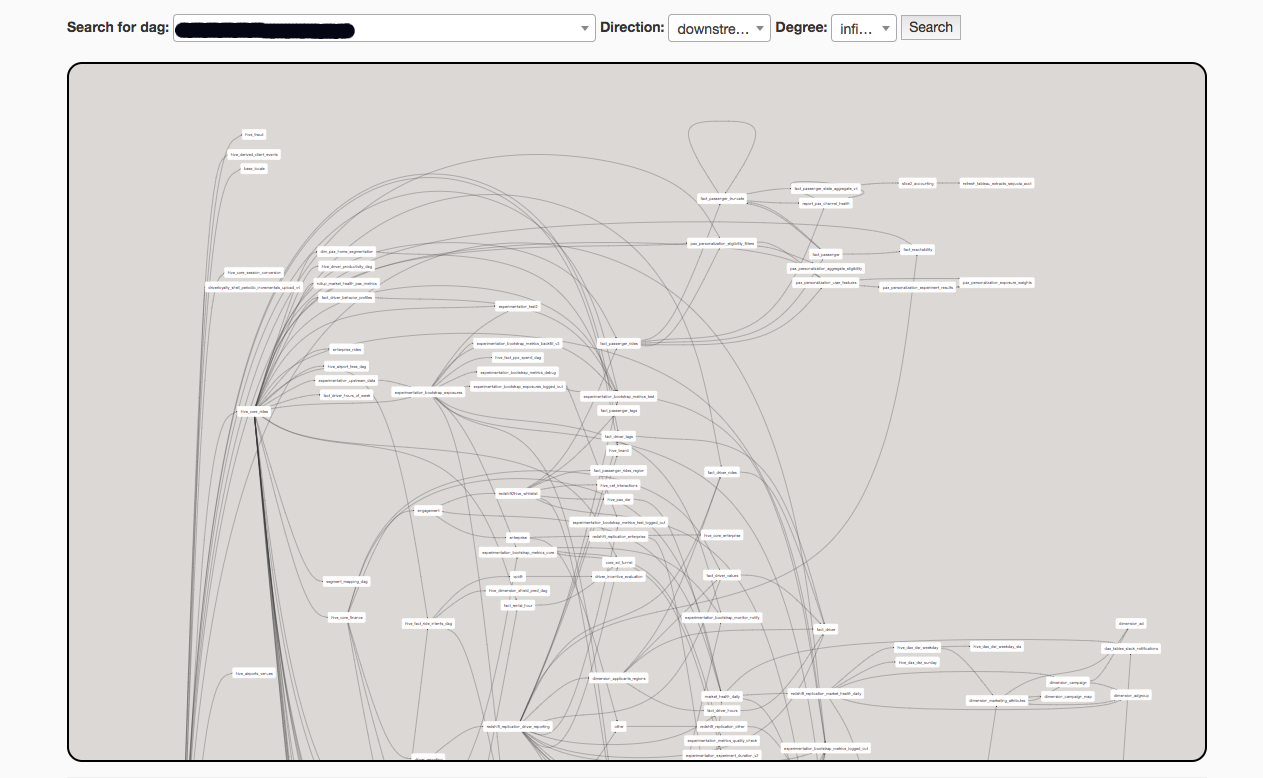Select the fact_passenger_lags node
This screenshot has height=778, width=1263.
click(619, 410)
